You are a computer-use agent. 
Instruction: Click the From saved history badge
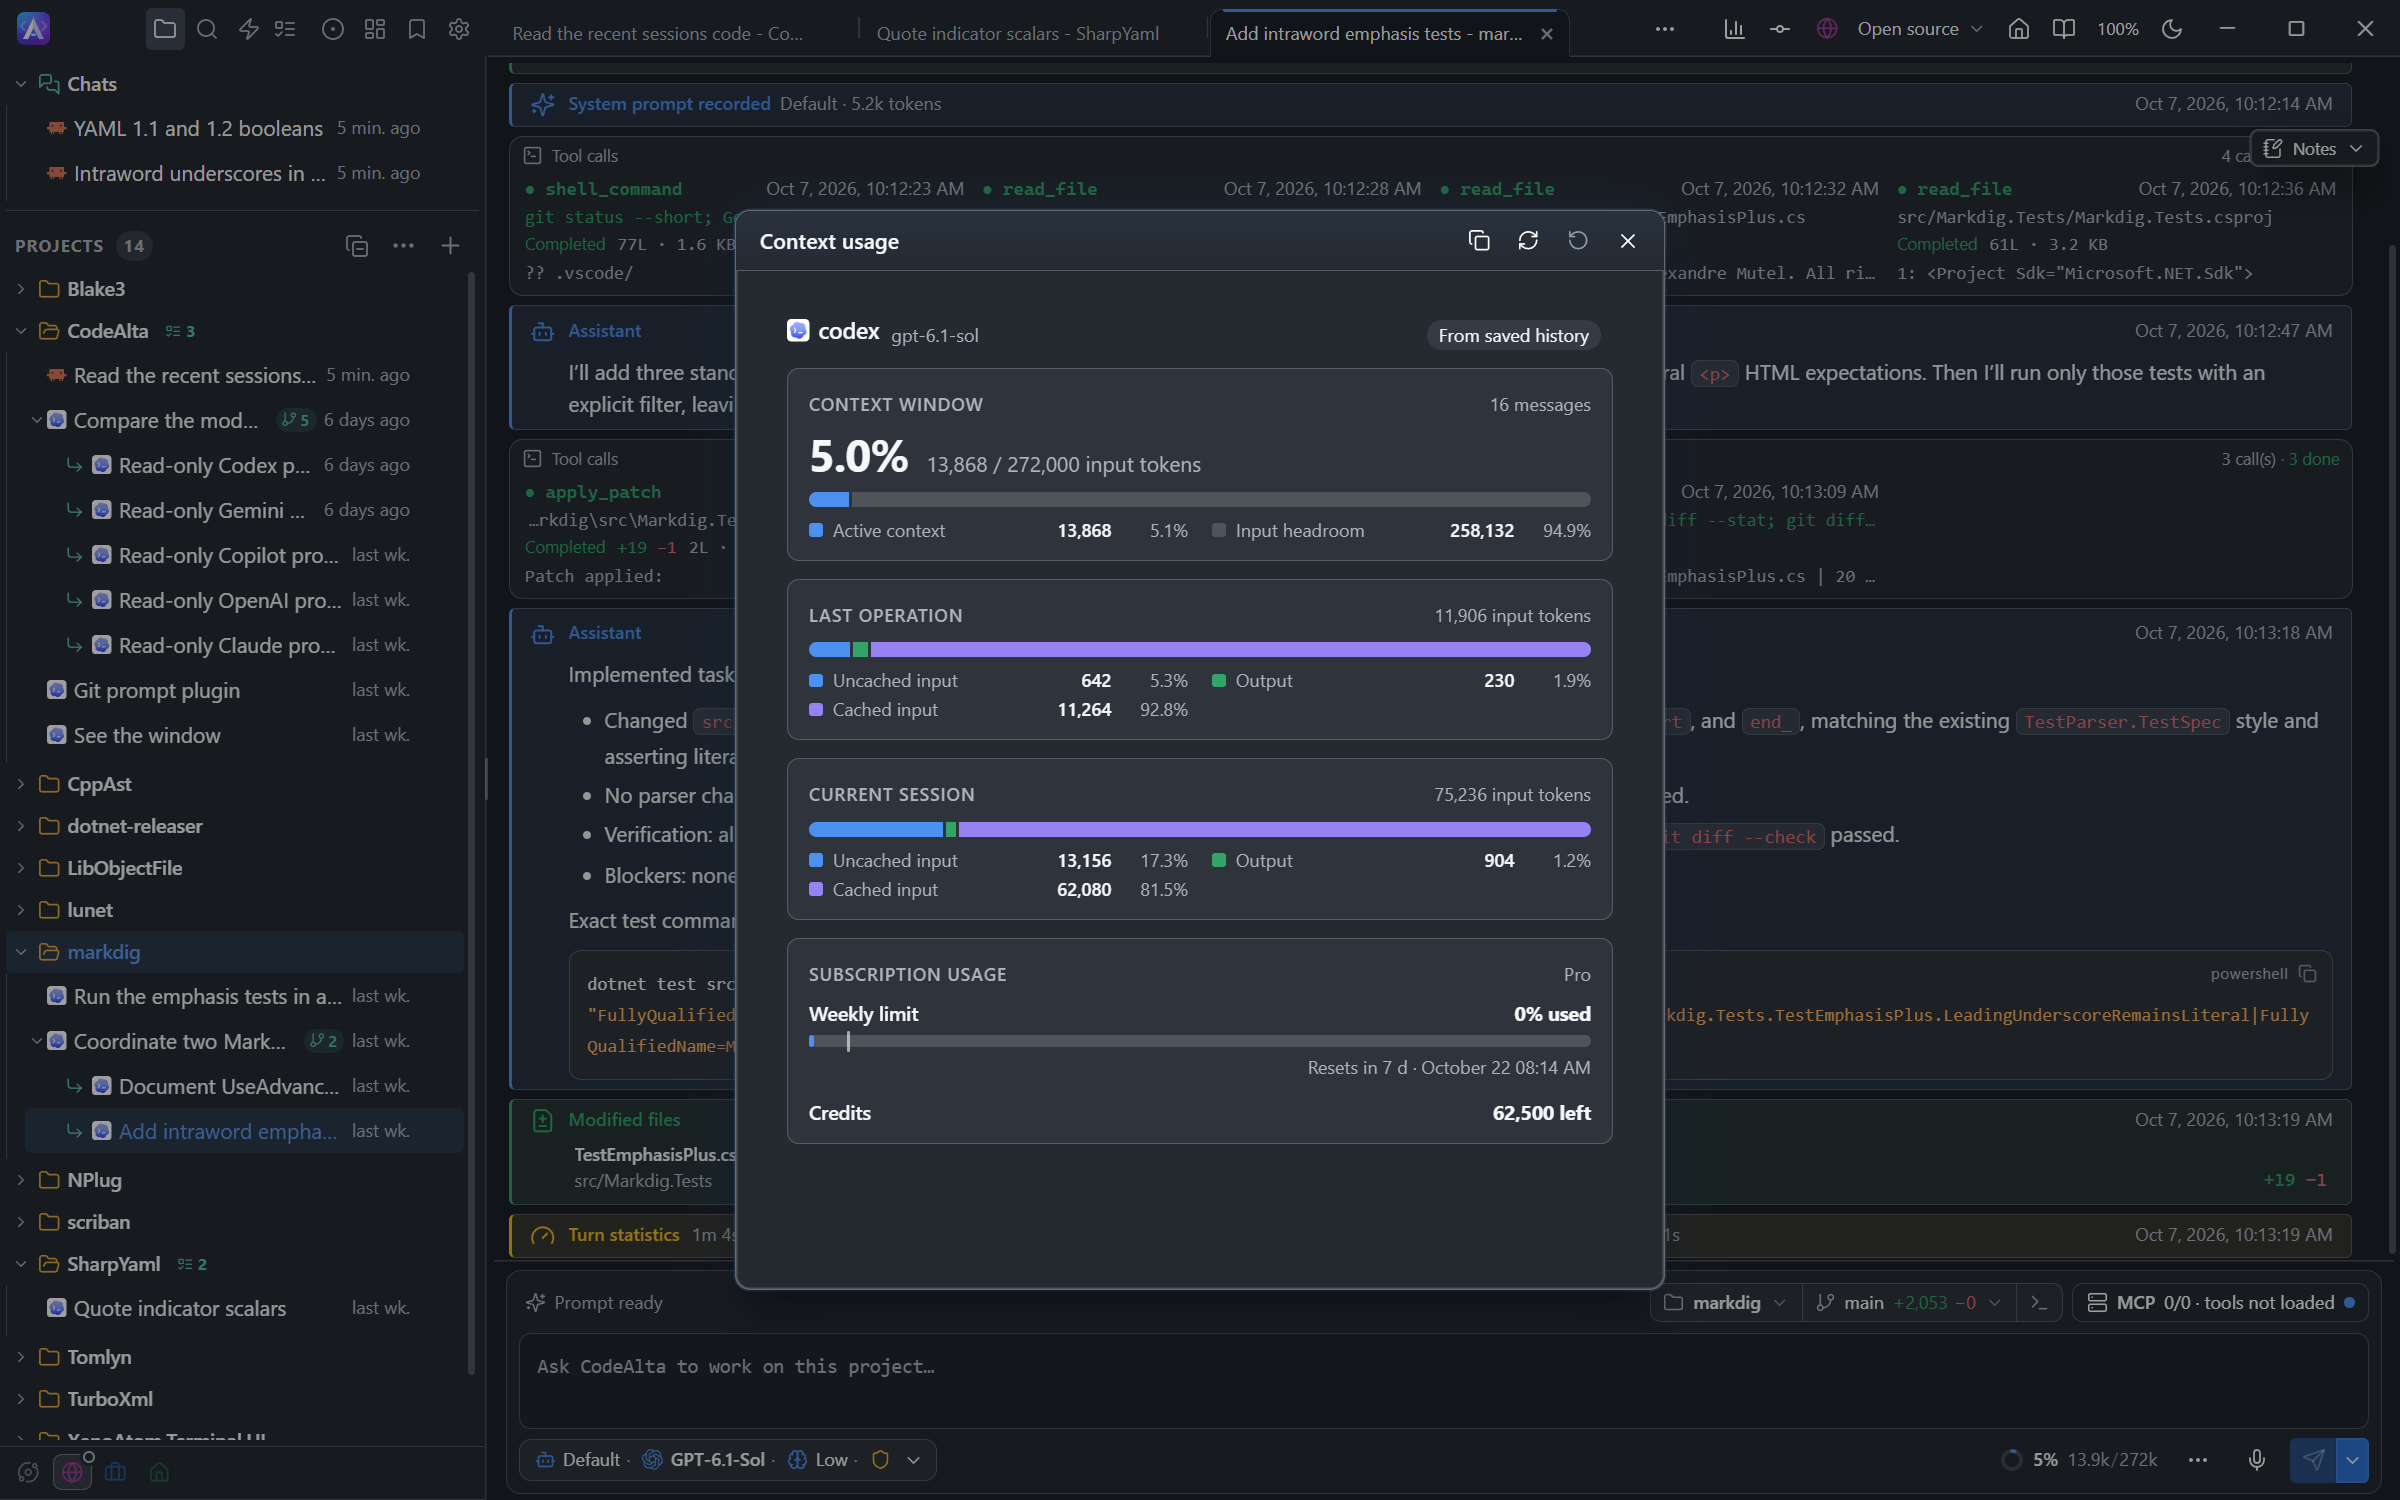pos(1513,336)
